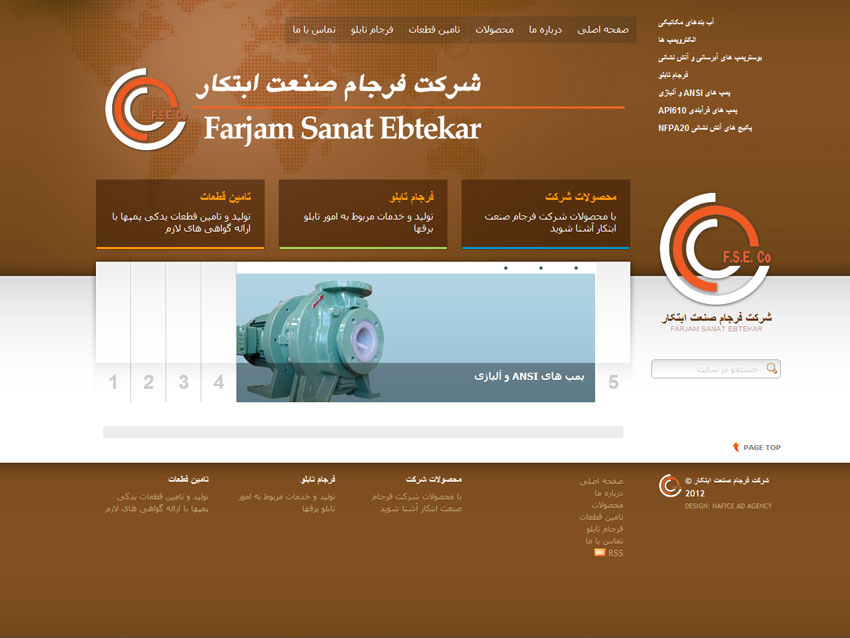Click the magnifier search icon

click(771, 369)
